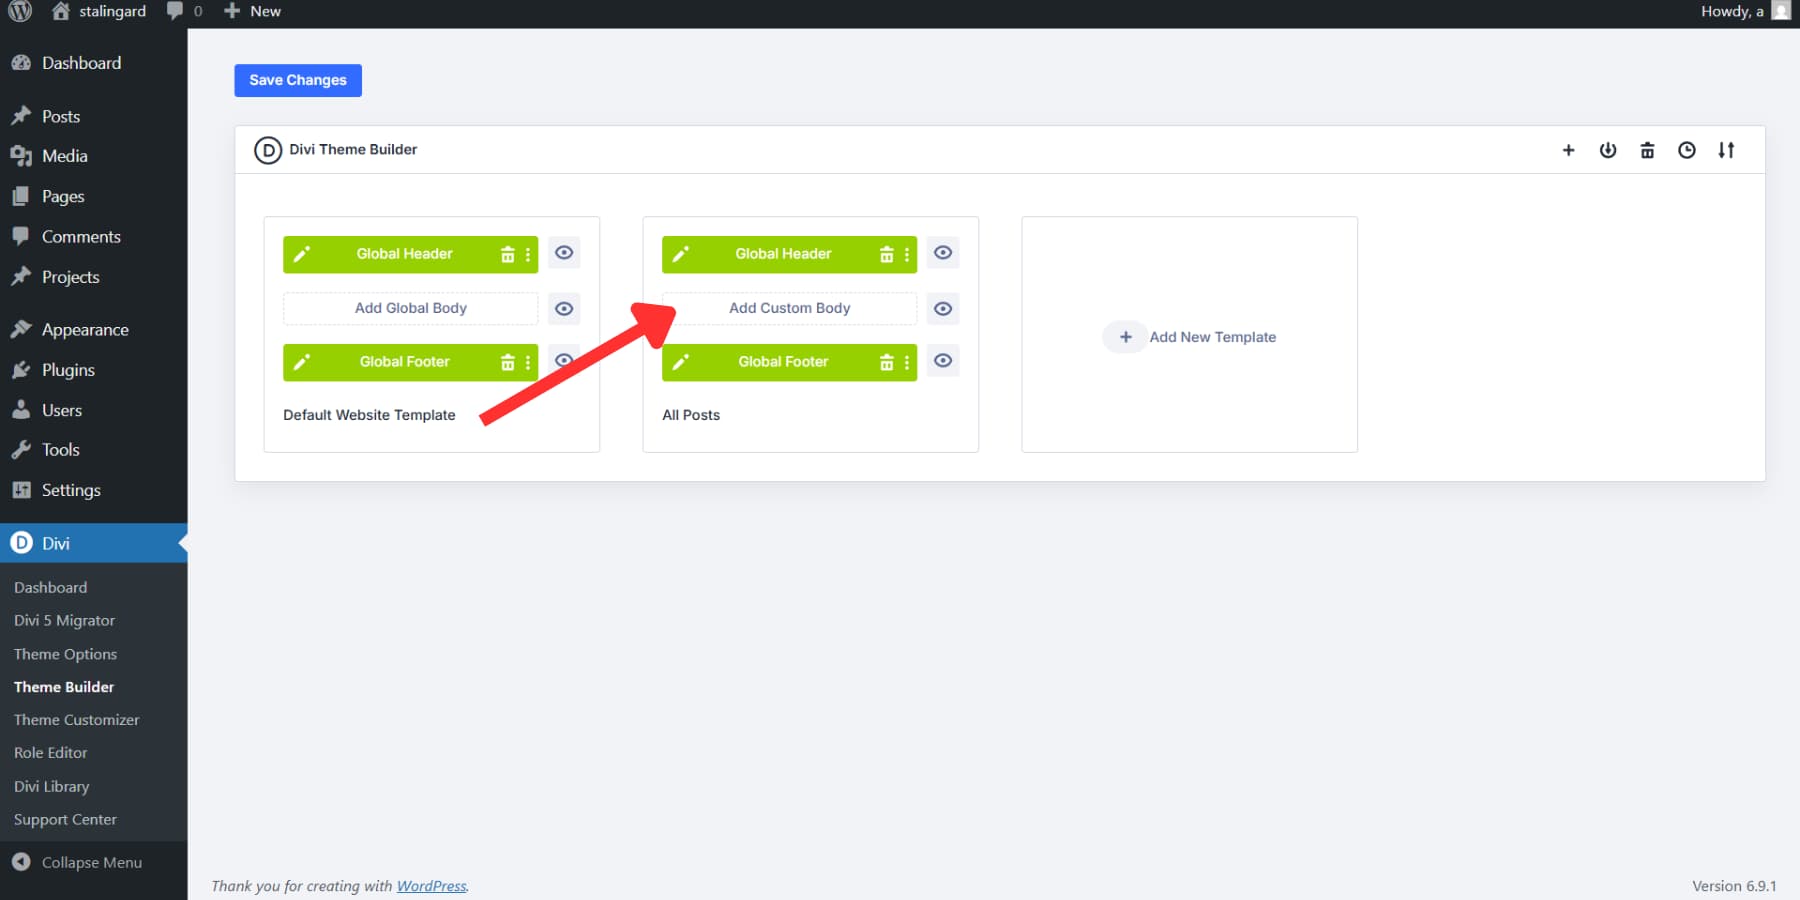Open Global Footer three-dots options menu
This screenshot has width=1800, height=900.
[x=528, y=362]
